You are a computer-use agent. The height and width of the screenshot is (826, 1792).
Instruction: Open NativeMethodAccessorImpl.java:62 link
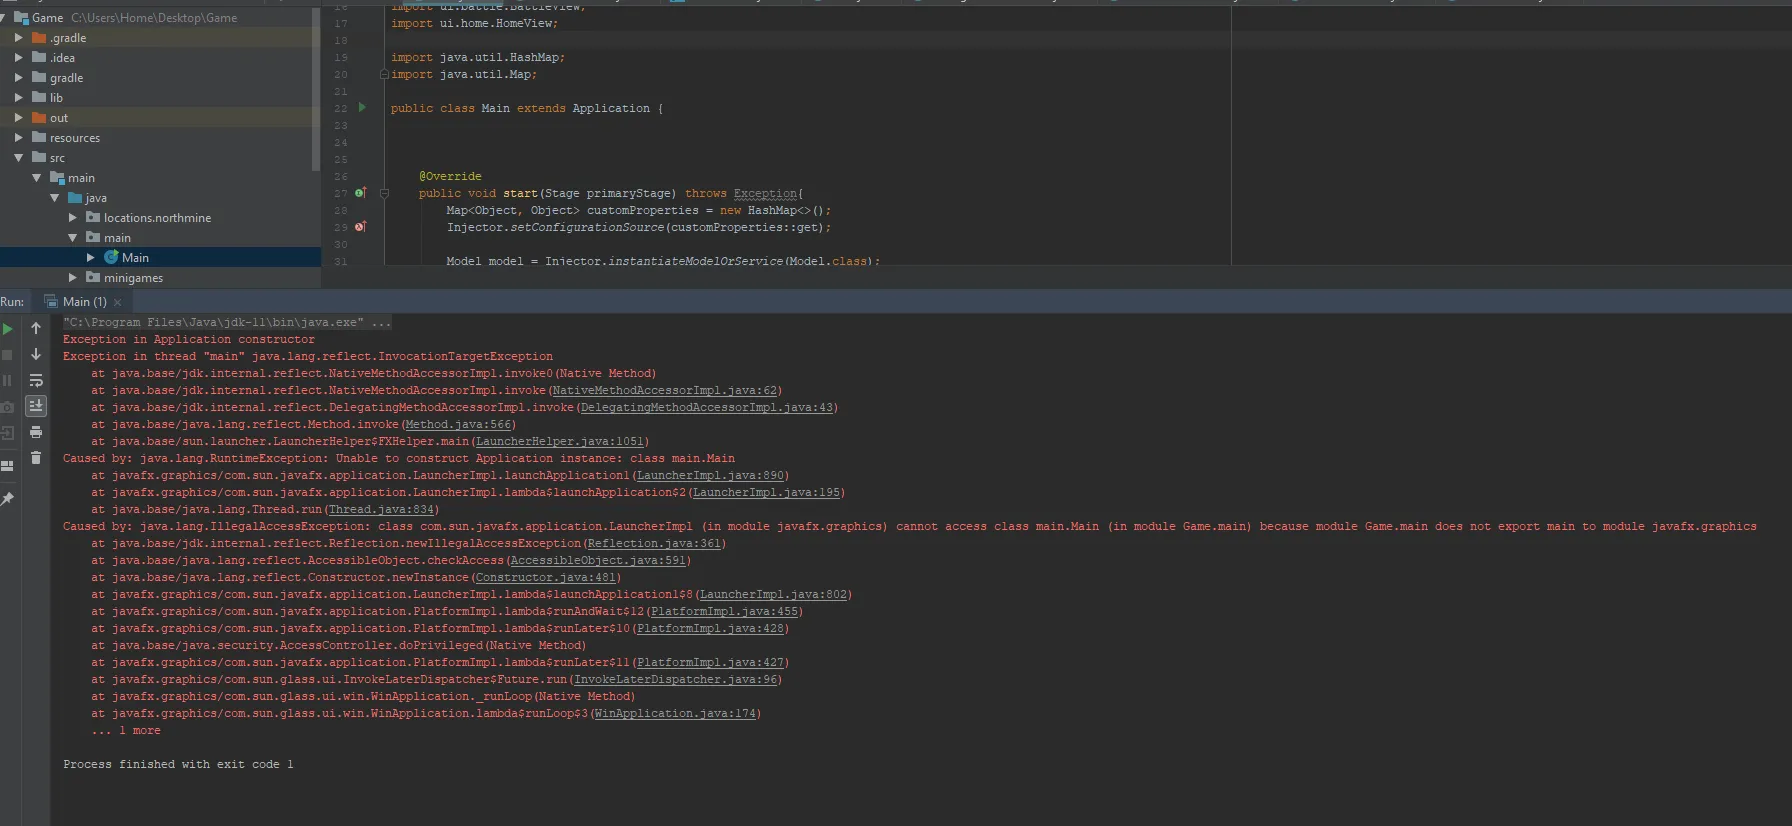coord(665,390)
